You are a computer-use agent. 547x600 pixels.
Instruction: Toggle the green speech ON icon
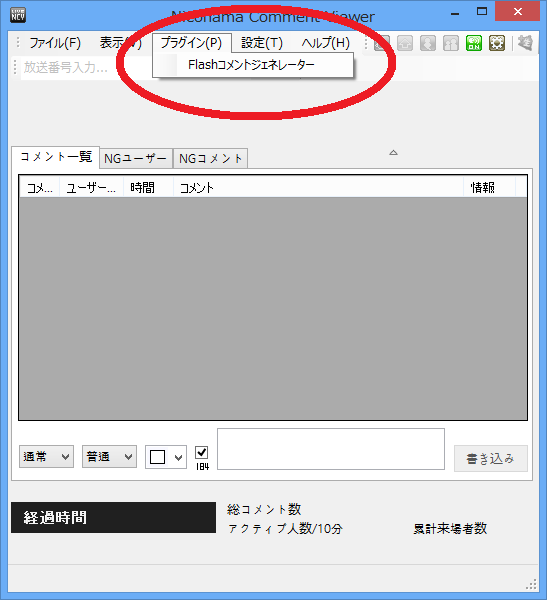coord(474,43)
